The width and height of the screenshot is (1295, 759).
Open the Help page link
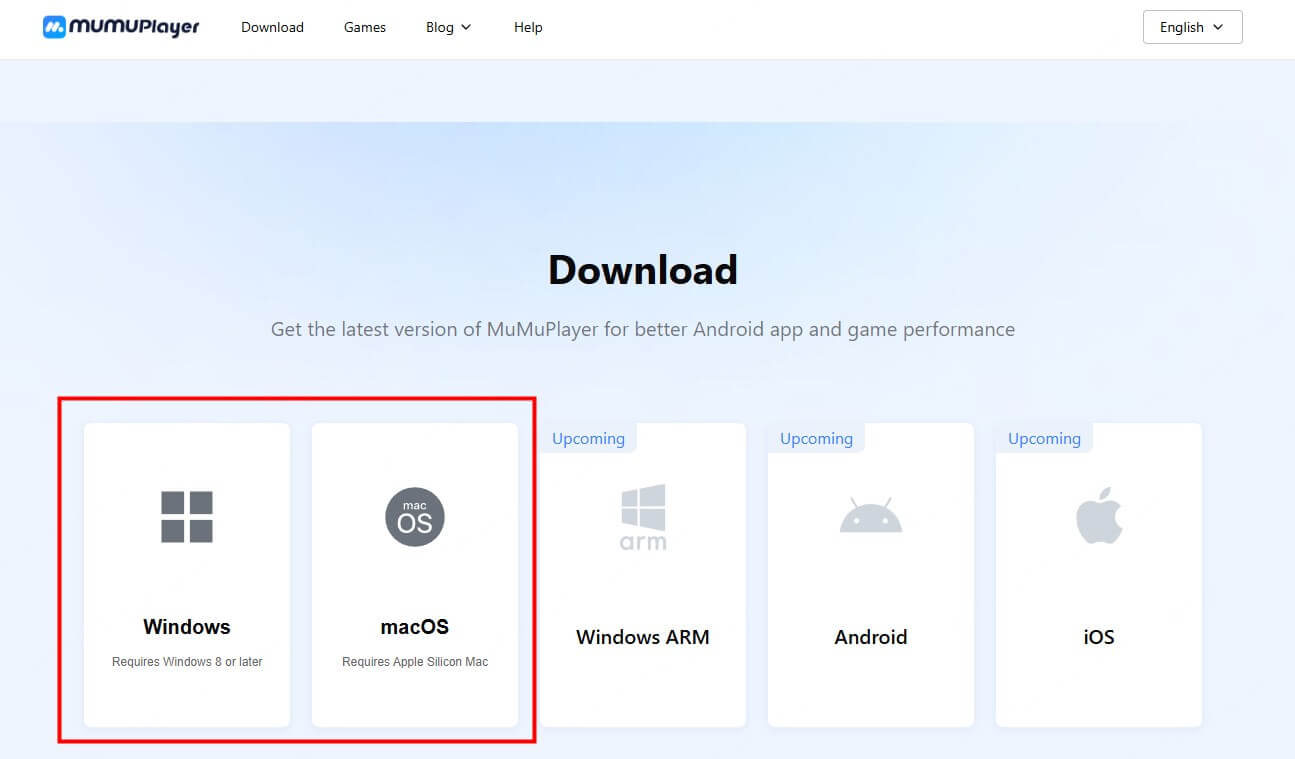pyautogui.click(x=528, y=27)
